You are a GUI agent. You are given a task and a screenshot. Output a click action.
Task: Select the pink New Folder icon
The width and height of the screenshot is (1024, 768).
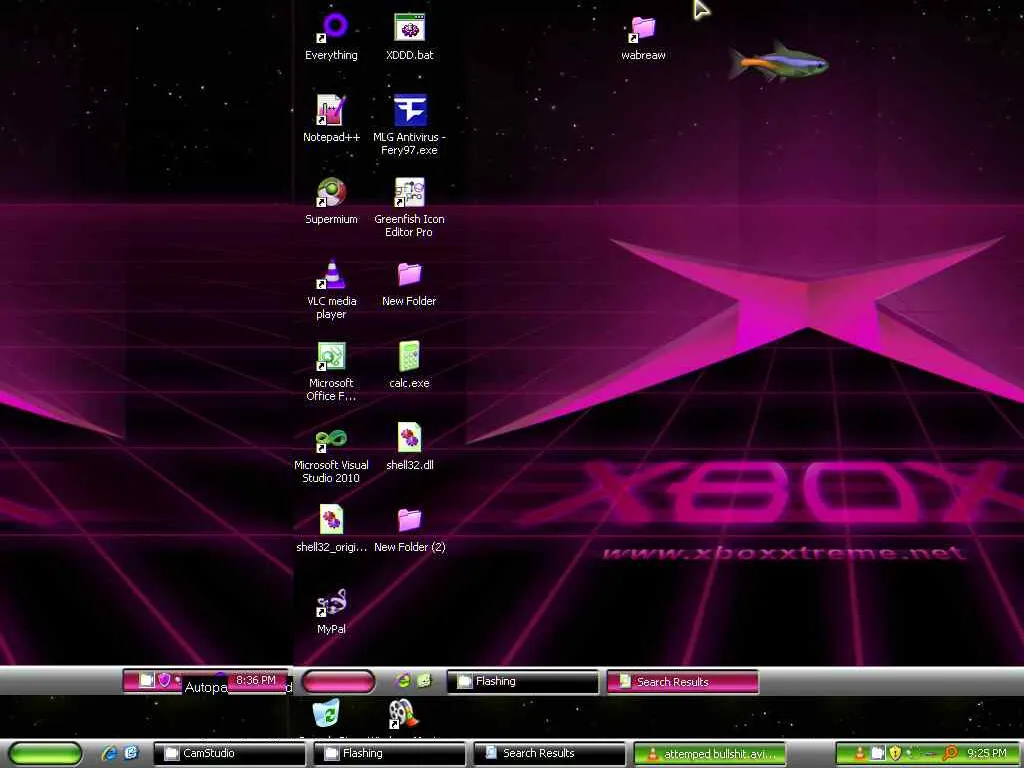pos(409,284)
